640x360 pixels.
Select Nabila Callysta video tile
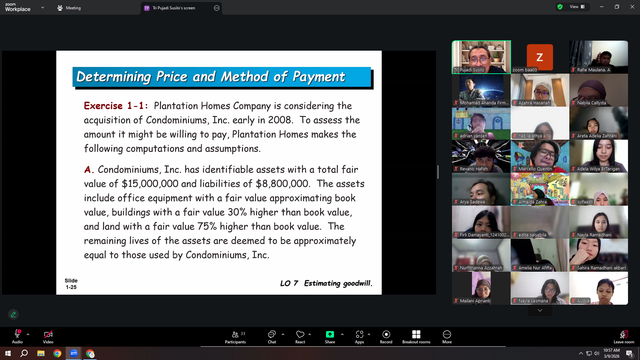(599, 90)
